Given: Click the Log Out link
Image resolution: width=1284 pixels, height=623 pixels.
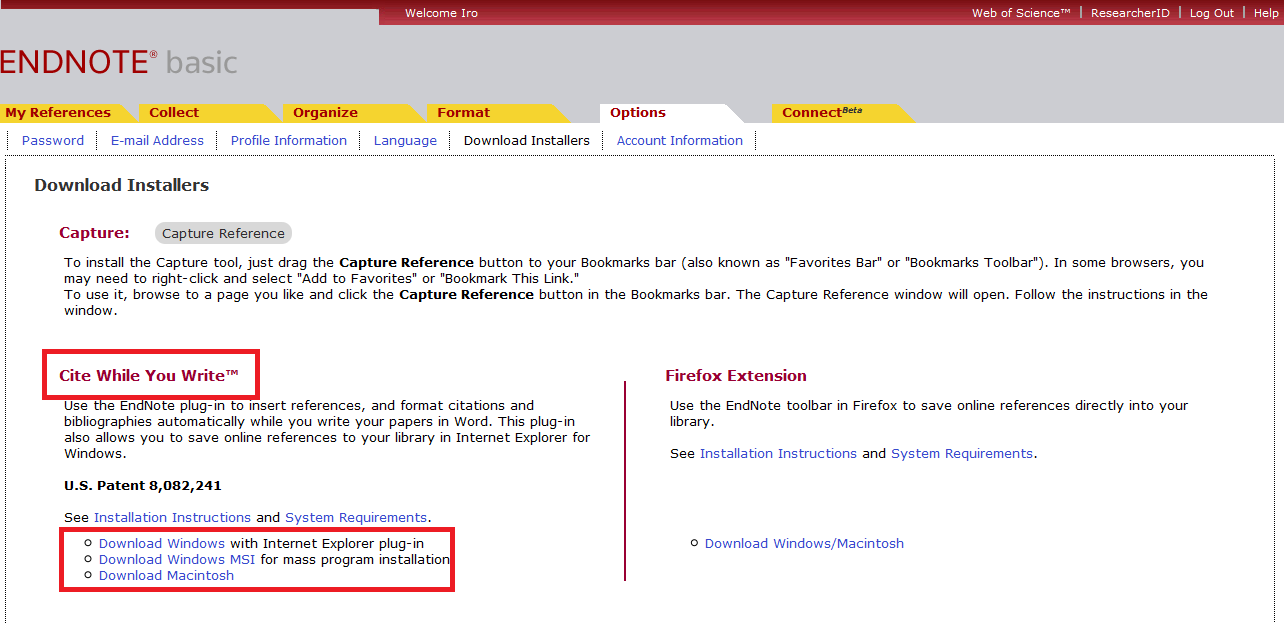Looking at the screenshot, I should 1212,13.
